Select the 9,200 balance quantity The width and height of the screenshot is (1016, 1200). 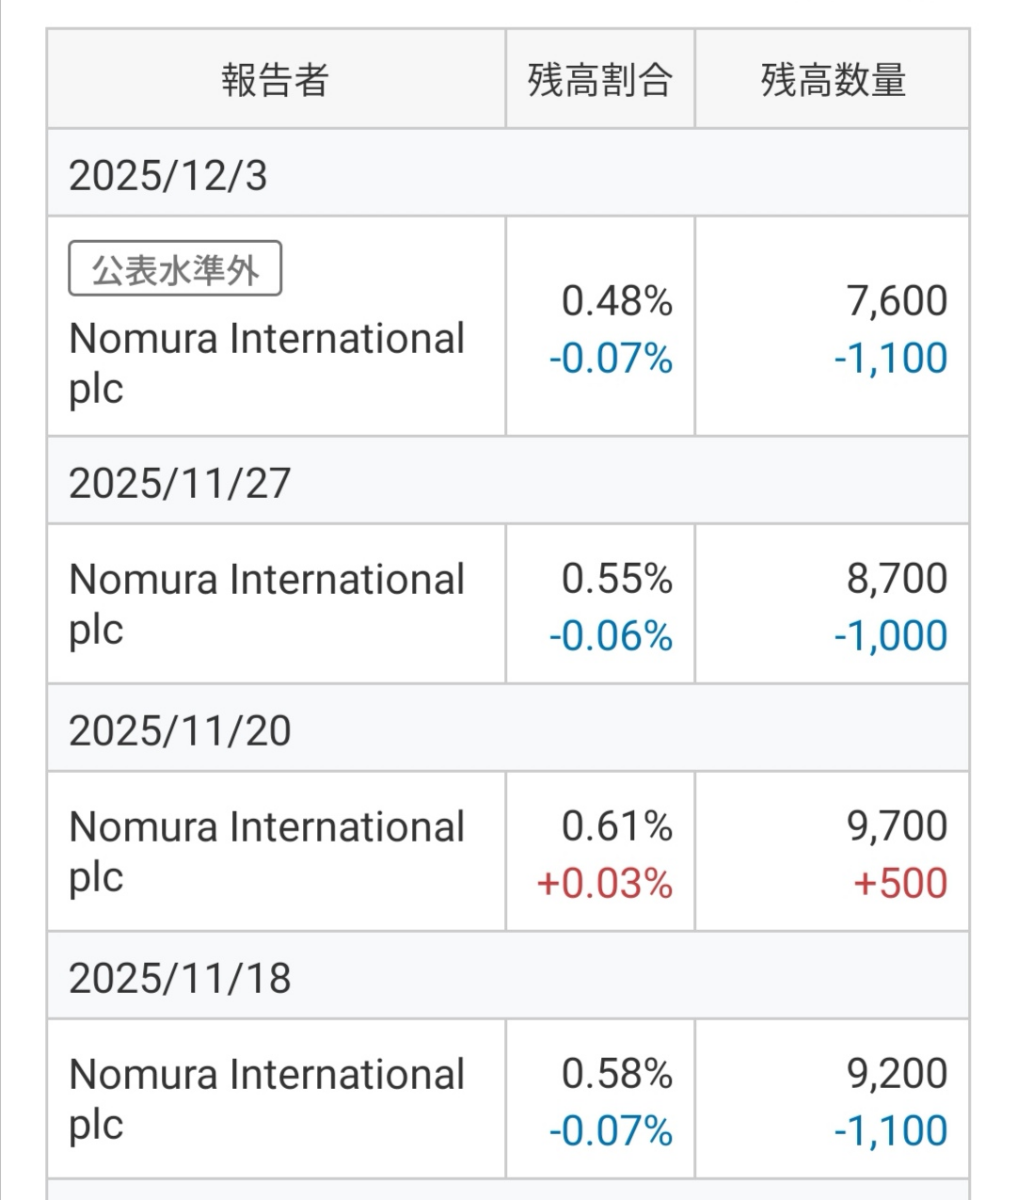tap(897, 1074)
